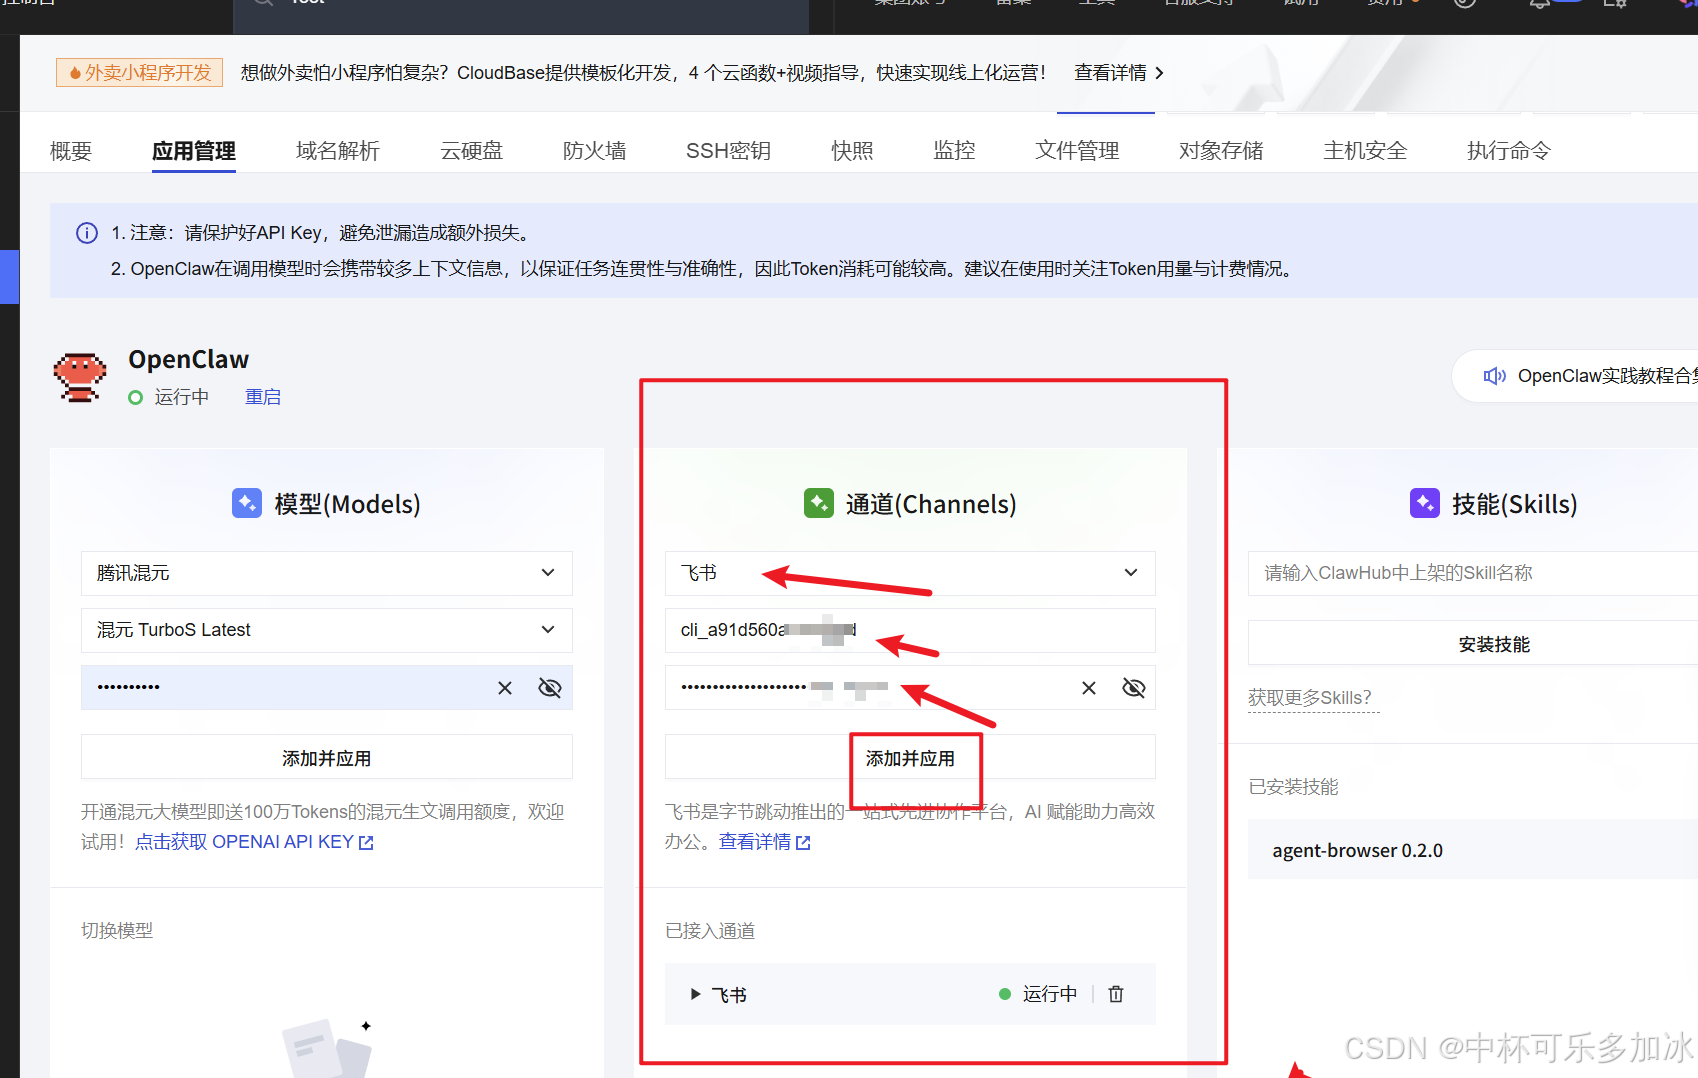
Task: Switch to the 概要 tab
Action: pos(71,151)
